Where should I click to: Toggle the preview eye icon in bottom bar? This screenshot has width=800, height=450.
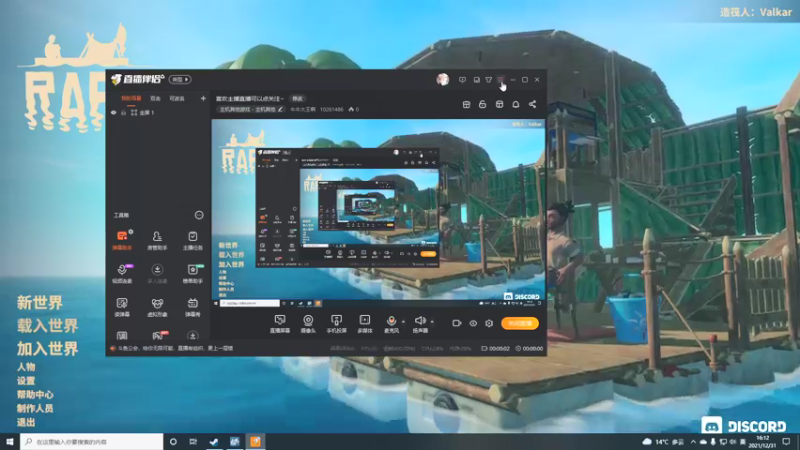(473, 323)
